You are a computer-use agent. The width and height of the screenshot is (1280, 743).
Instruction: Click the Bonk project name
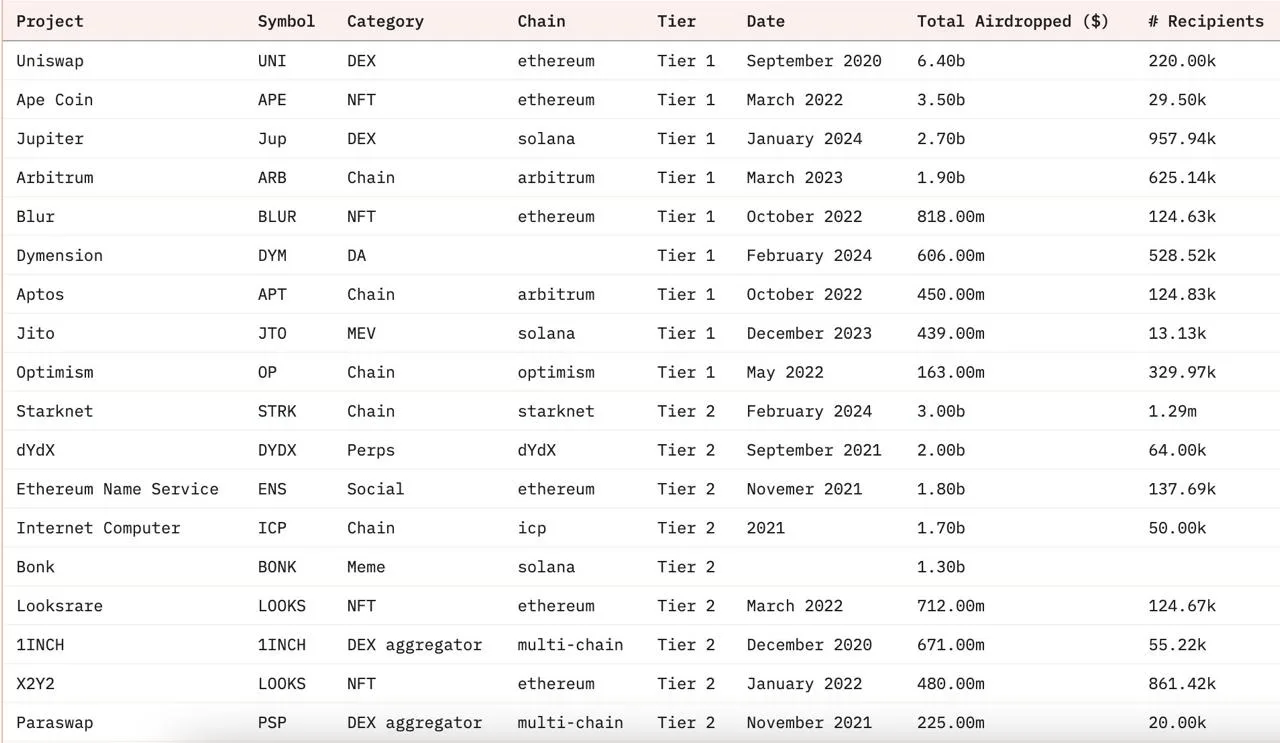point(36,568)
